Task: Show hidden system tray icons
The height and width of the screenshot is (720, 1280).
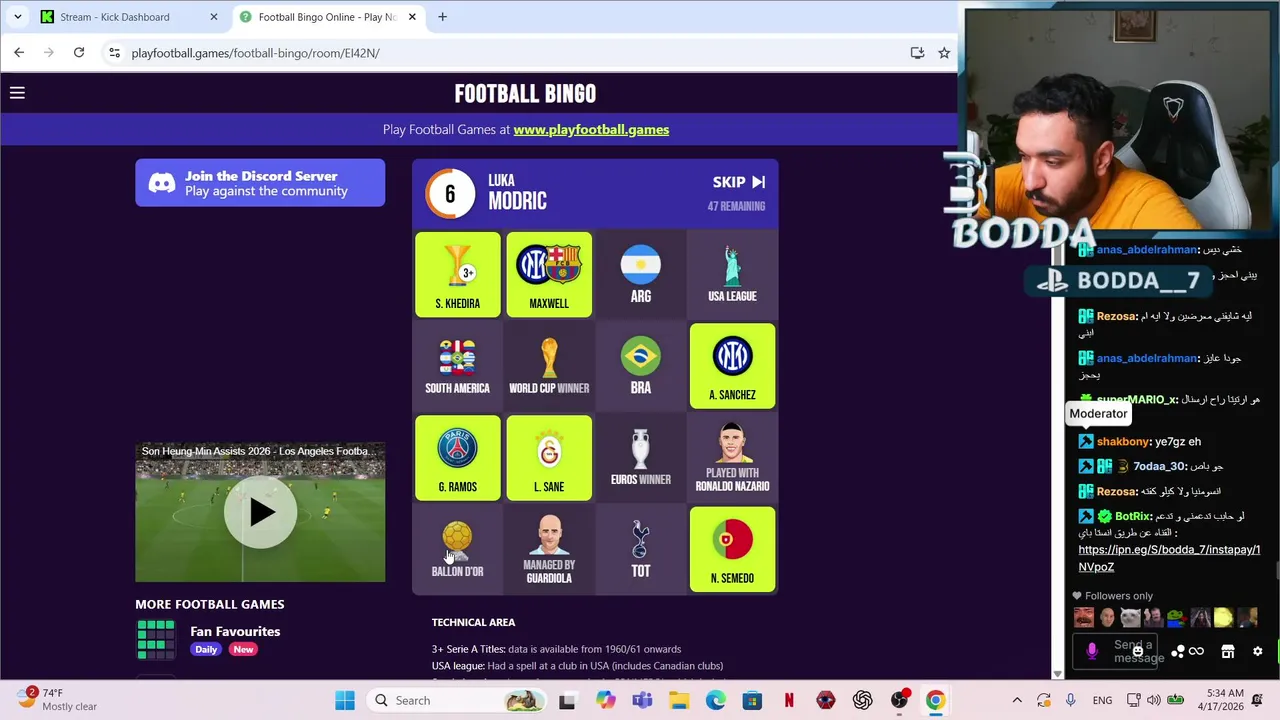Action: [x=1017, y=700]
